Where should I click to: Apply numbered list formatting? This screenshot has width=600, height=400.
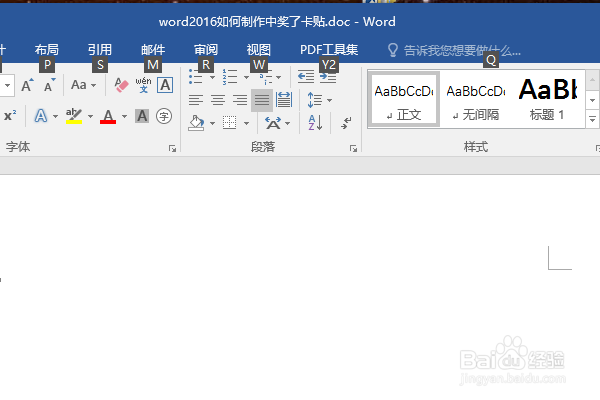point(230,77)
